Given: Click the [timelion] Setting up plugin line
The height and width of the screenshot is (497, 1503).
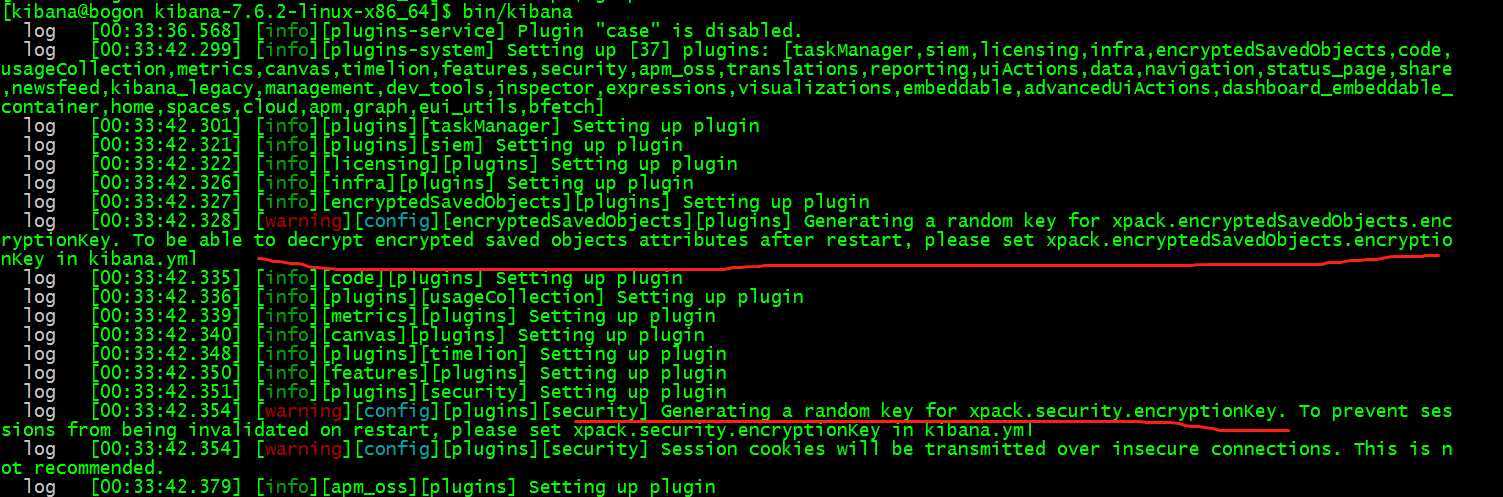Looking at the screenshot, I should click(x=375, y=354).
